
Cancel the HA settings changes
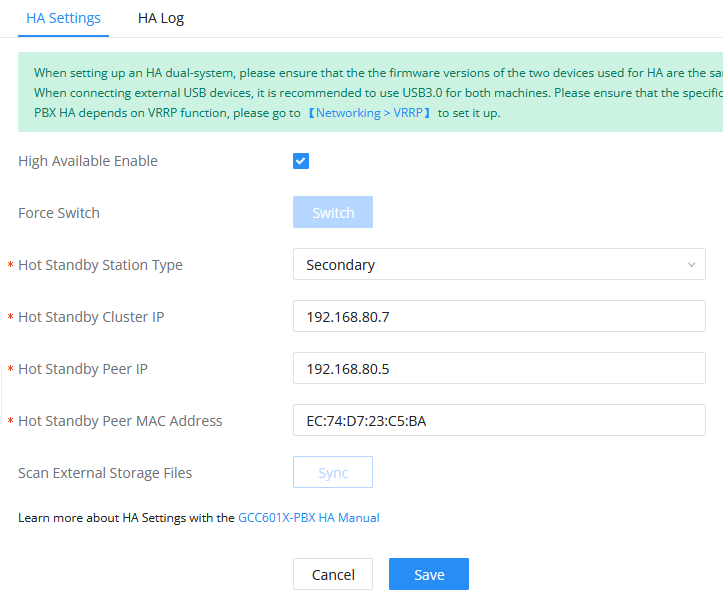click(x=333, y=574)
